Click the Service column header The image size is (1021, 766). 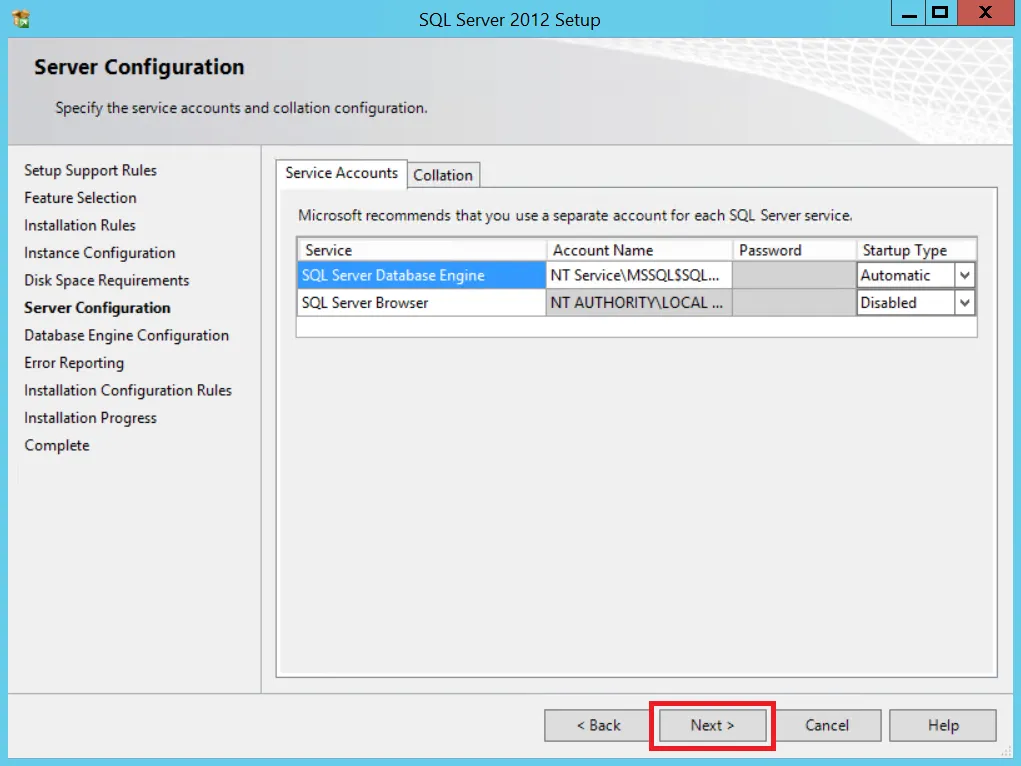coord(421,250)
